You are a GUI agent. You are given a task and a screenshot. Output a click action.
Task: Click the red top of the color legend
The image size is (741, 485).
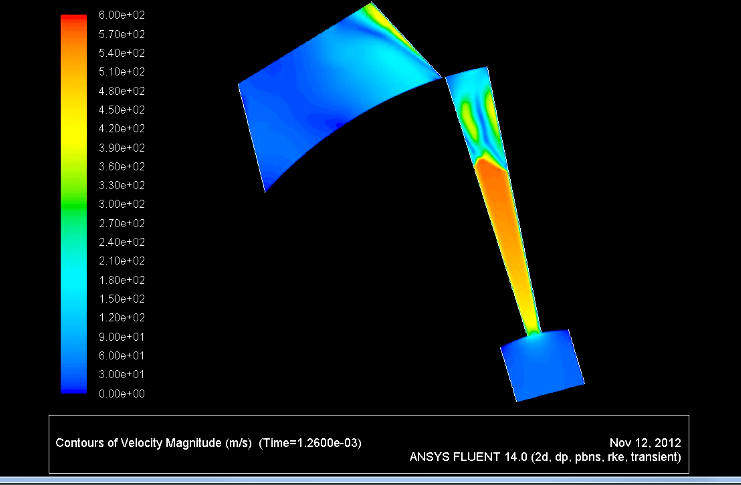tap(73, 19)
